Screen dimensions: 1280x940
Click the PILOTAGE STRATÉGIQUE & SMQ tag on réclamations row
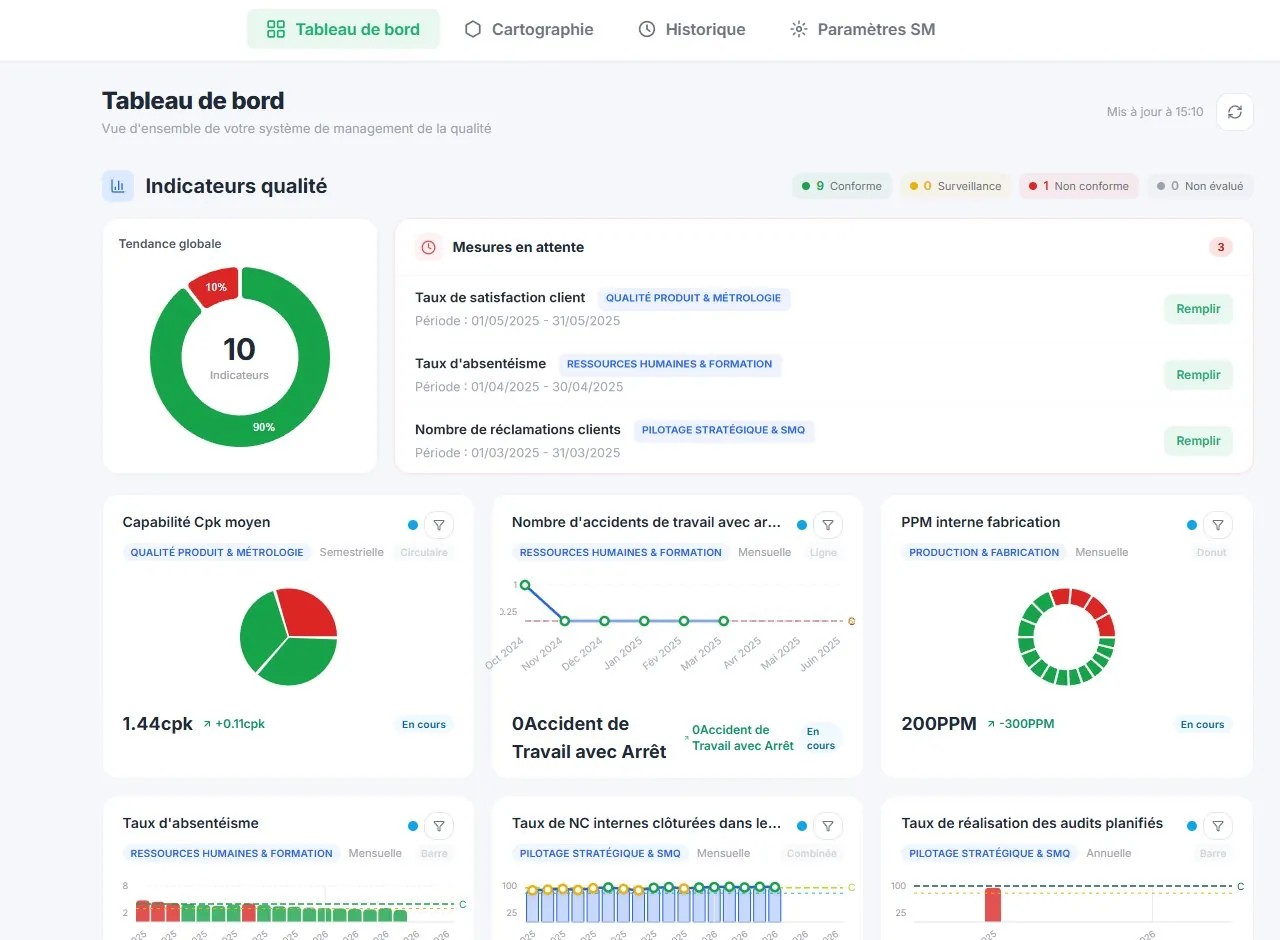(723, 430)
